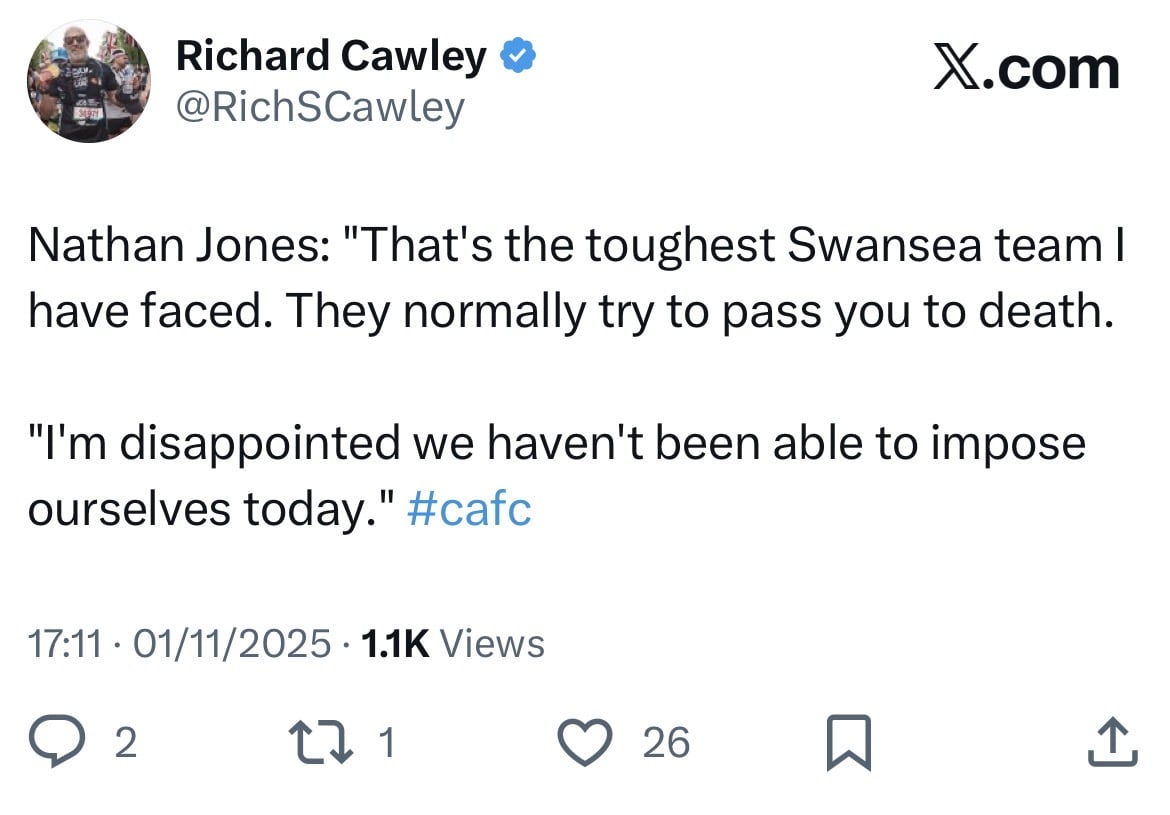Click the @RichSCawley handle

click(x=320, y=107)
